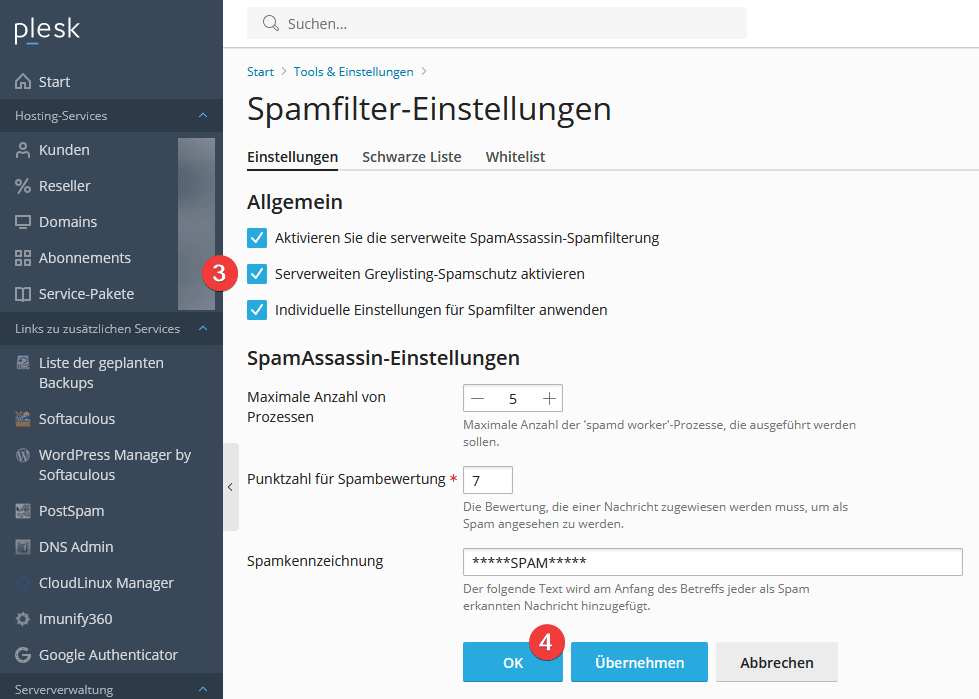The height and width of the screenshot is (699, 979).
Task: Collapse the Hosting-Services sidebar section
Action: click(203, 116)
